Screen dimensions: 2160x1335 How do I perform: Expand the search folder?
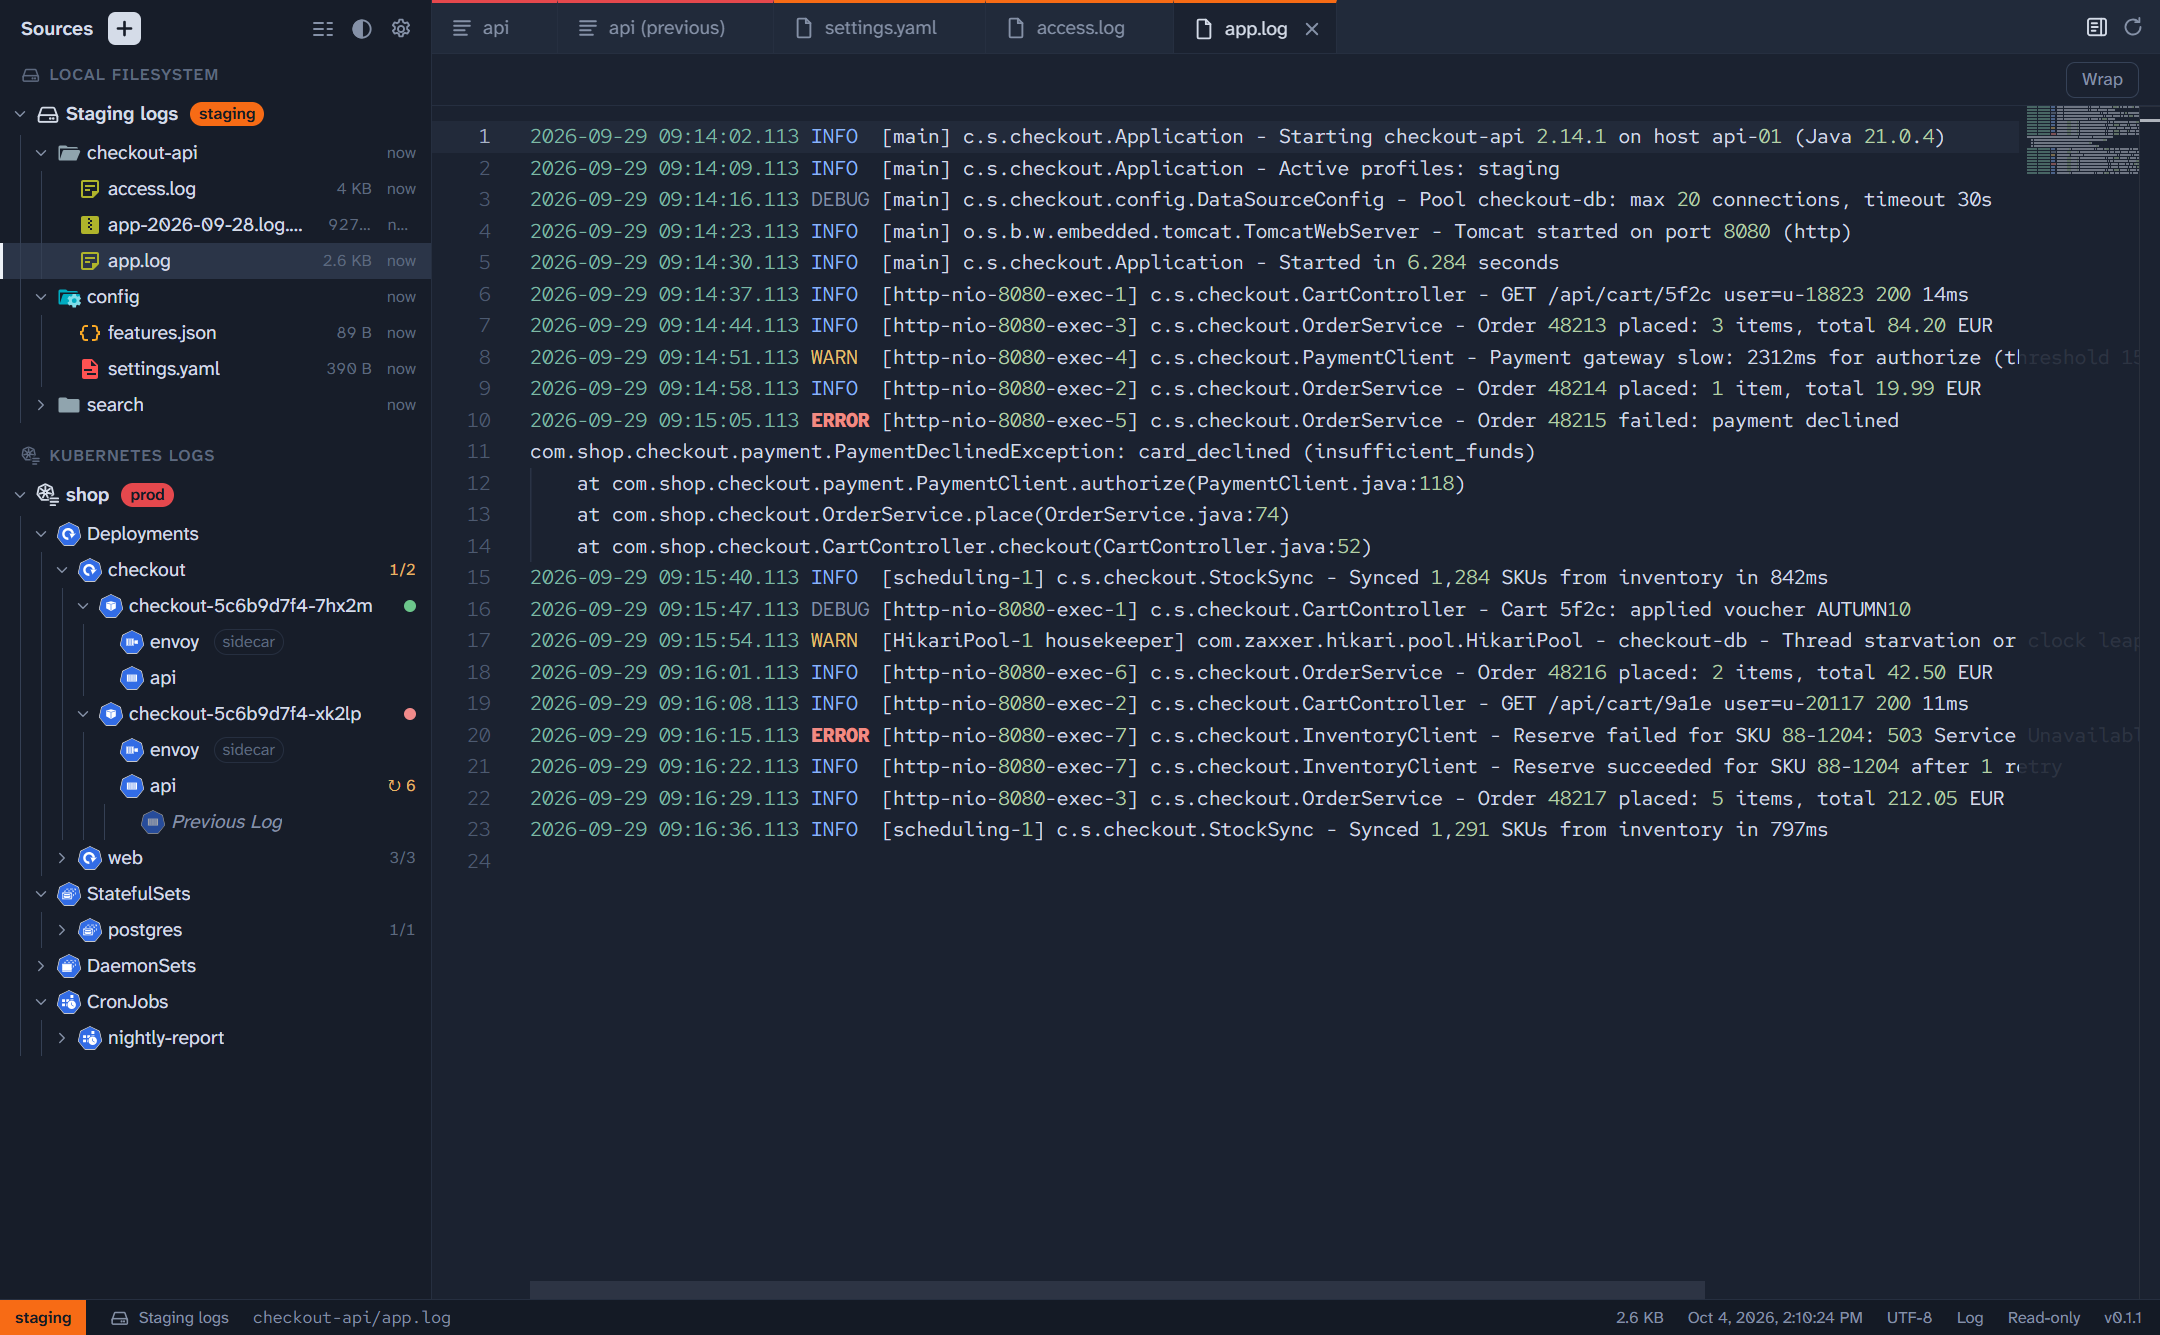41,405
